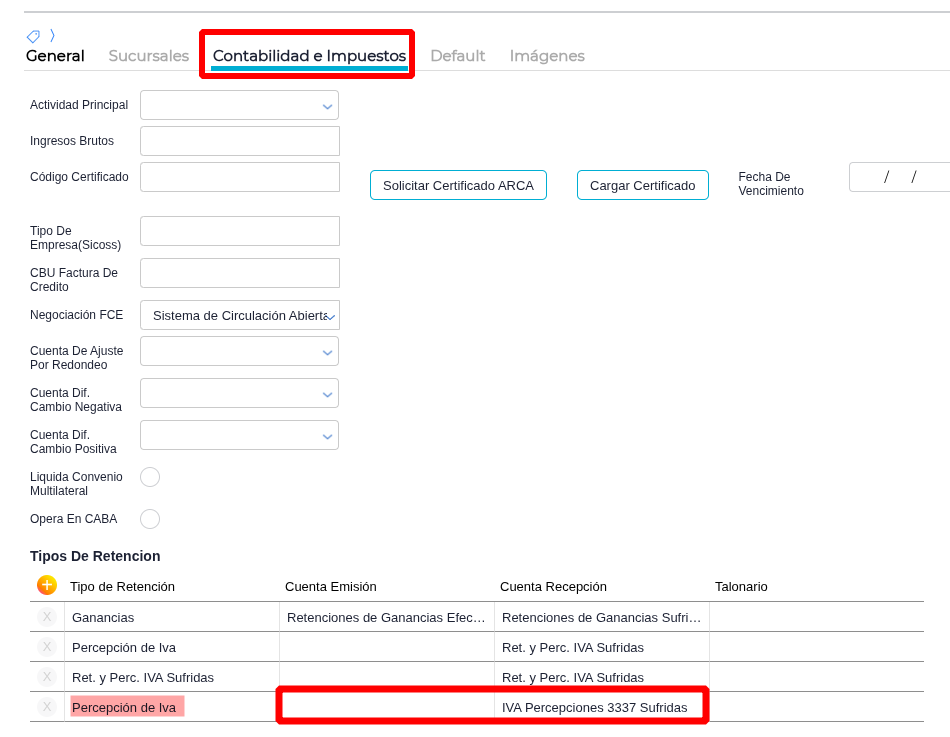Focus the Ingresos Brutos input field
This screenshot has height=737, width=950.
[240, 141]
